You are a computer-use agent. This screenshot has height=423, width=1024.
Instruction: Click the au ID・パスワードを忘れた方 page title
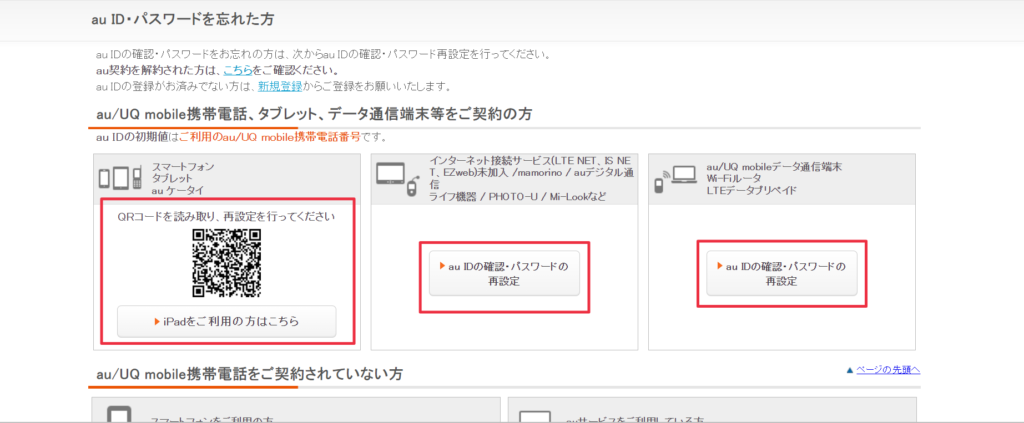(x=184, y=19)
